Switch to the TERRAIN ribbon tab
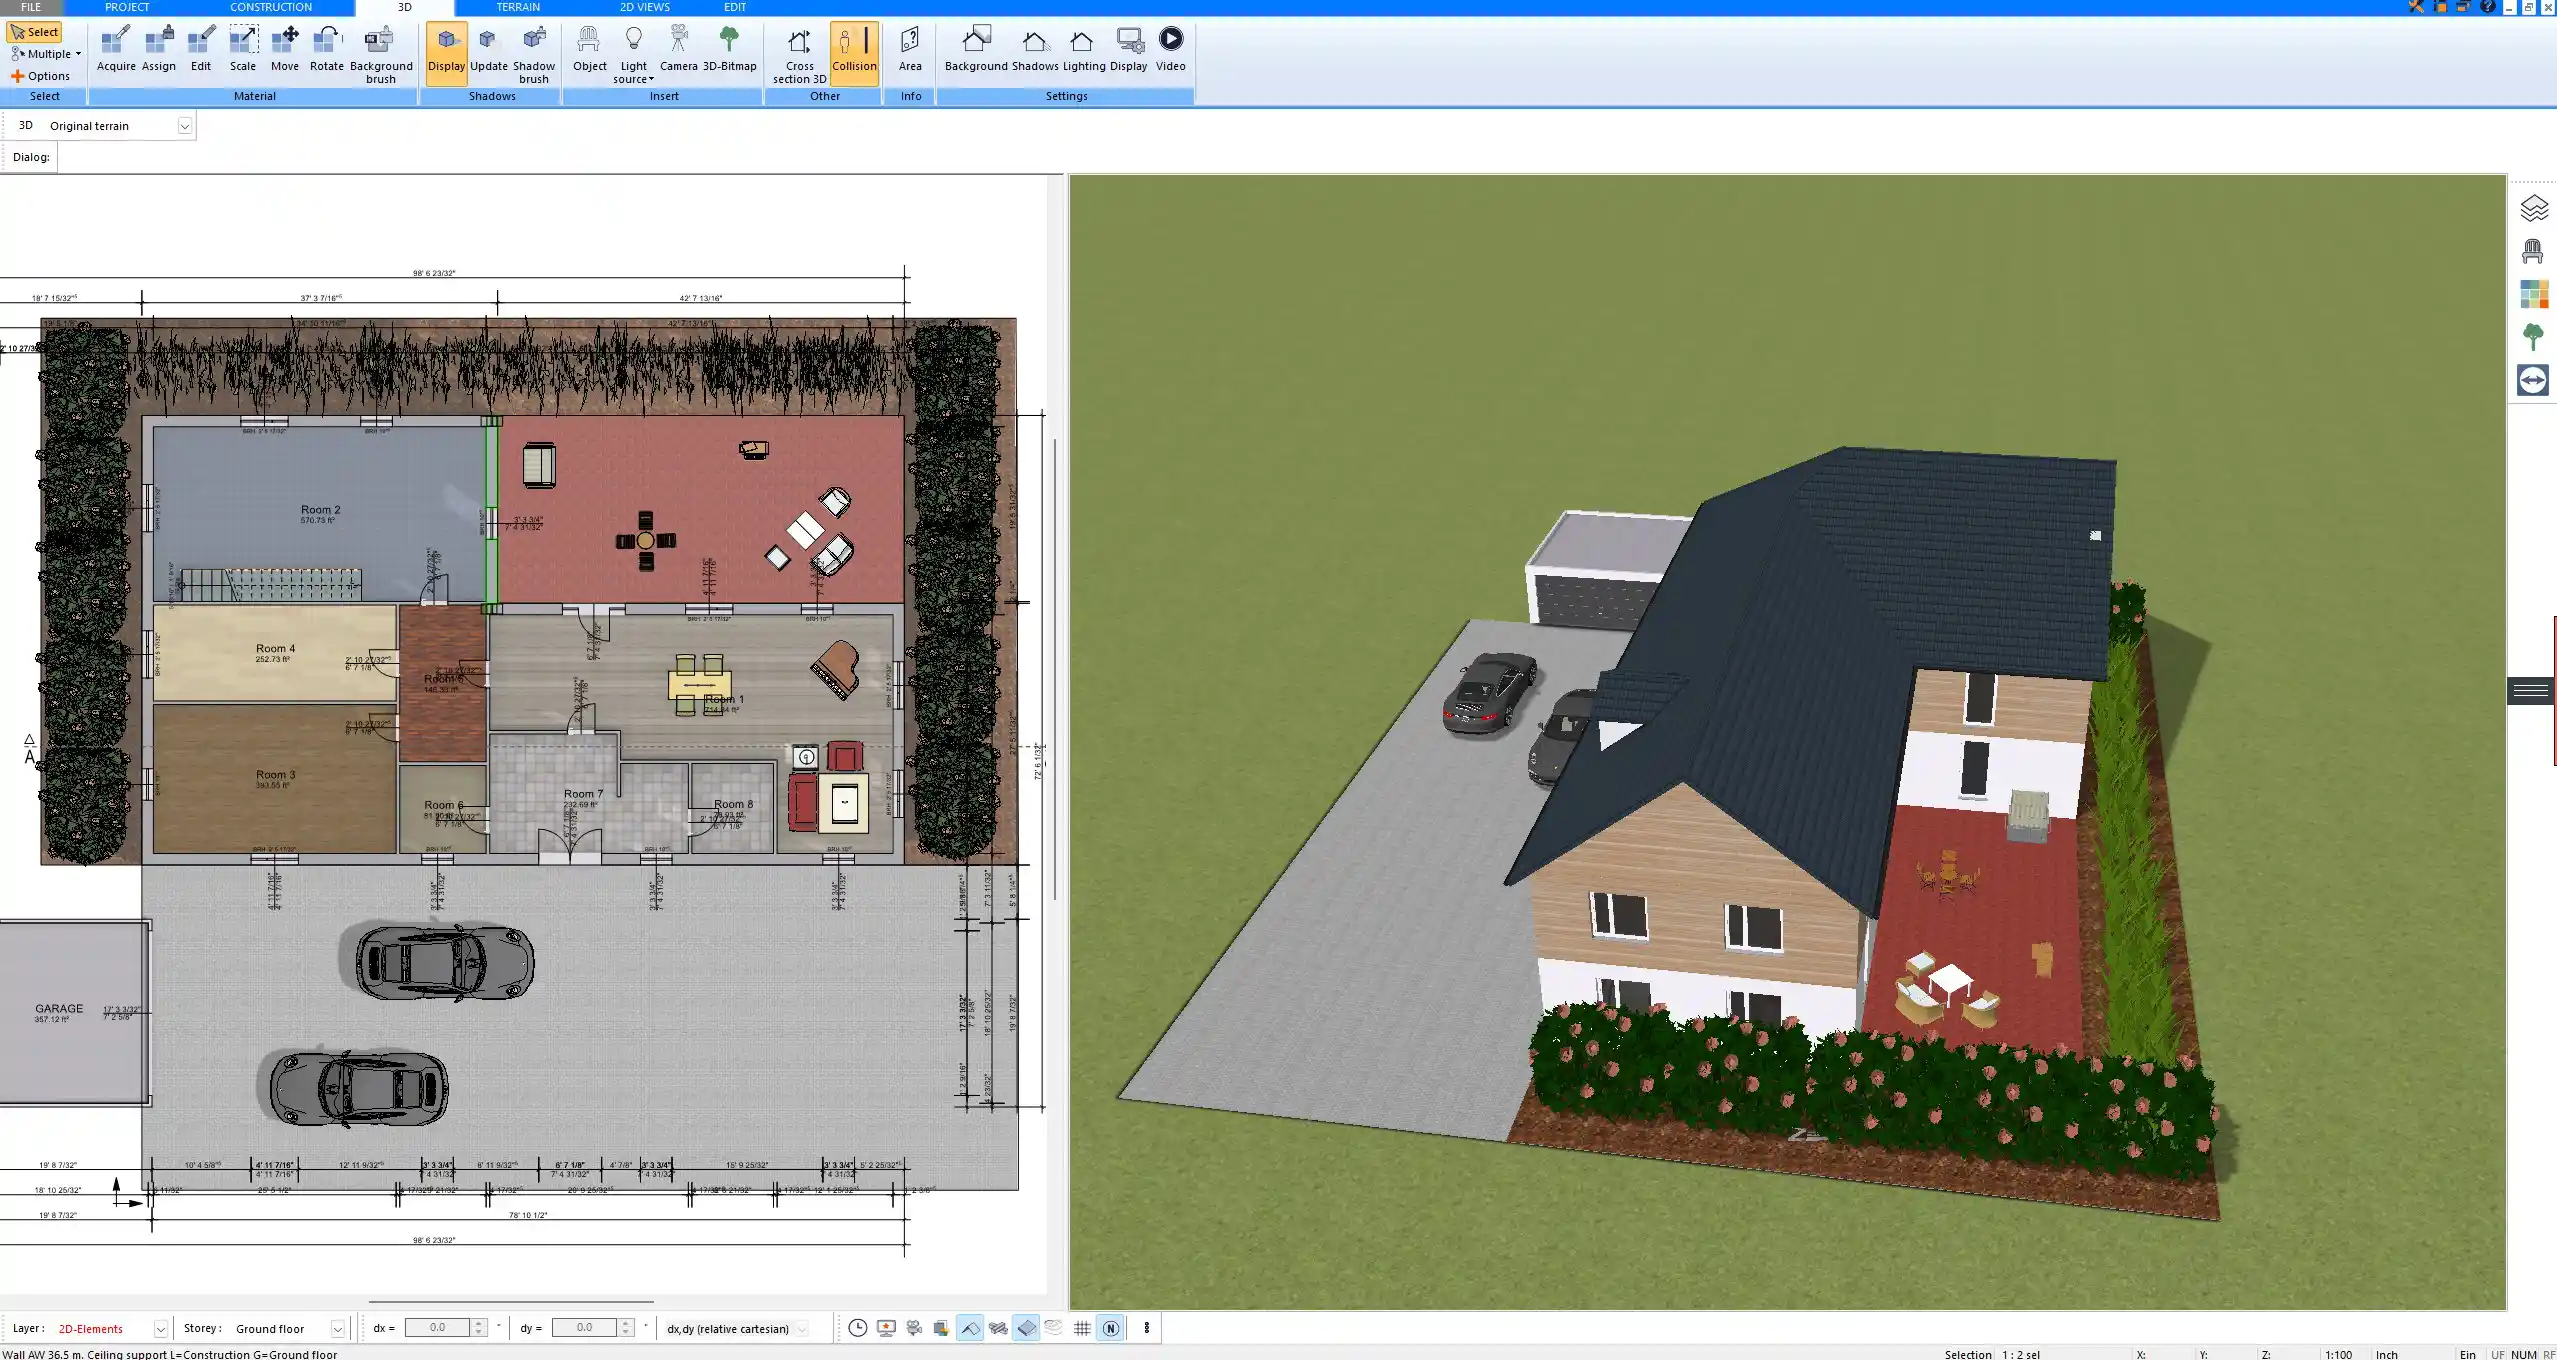 [x=517, y=7]
